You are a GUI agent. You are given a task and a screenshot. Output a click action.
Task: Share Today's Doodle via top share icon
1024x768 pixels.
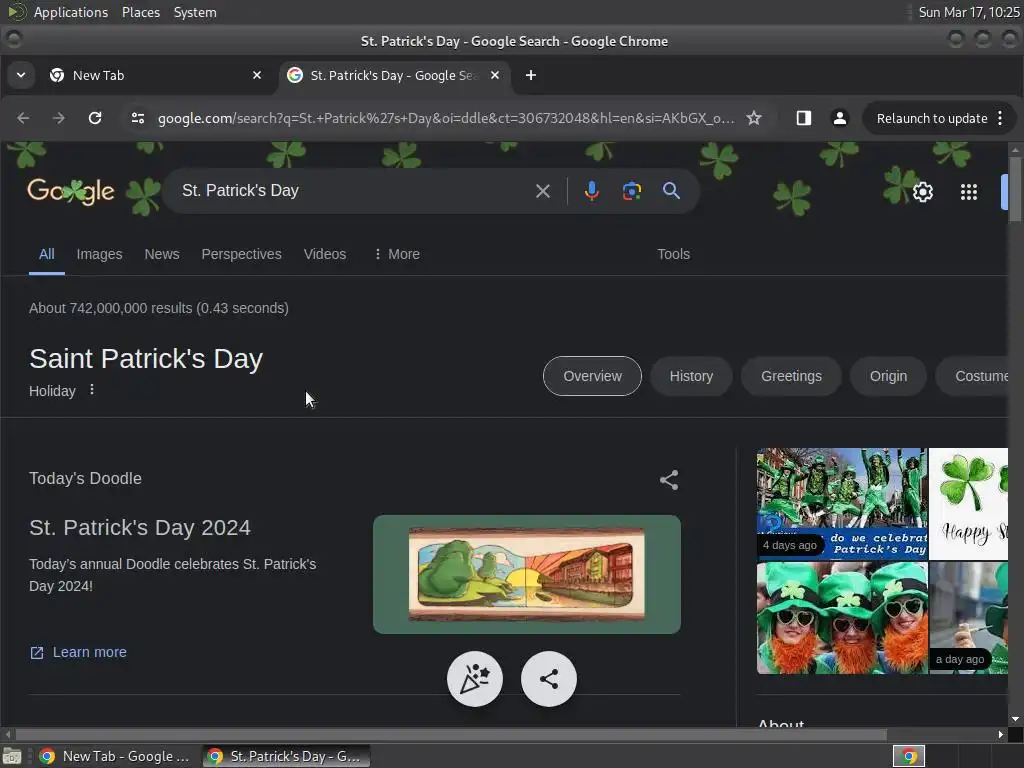coord(669,480)
